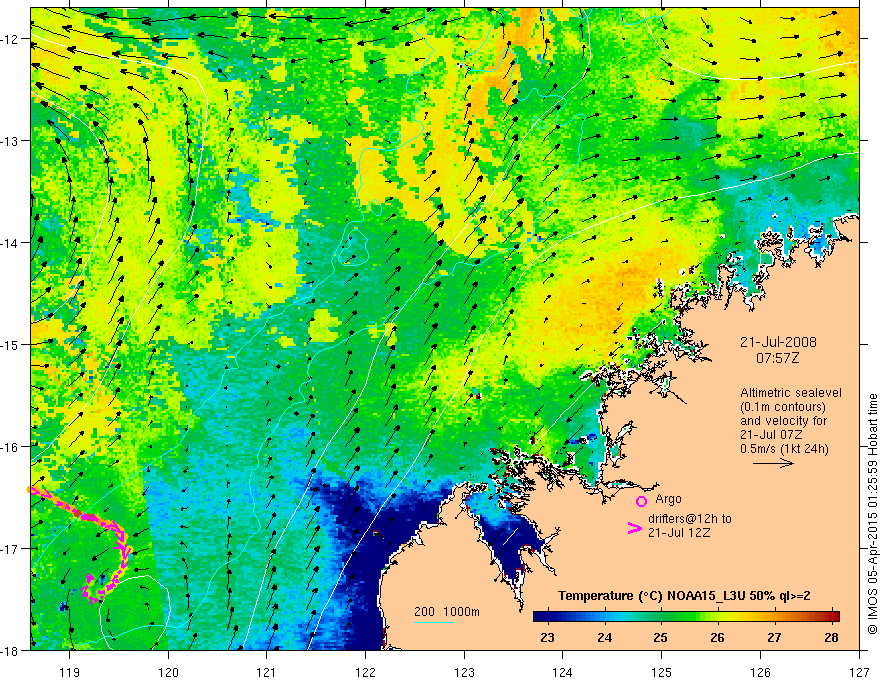880x680 pixels.
Task: Click the longitude axis label '126'
Action: coord(760,672)
